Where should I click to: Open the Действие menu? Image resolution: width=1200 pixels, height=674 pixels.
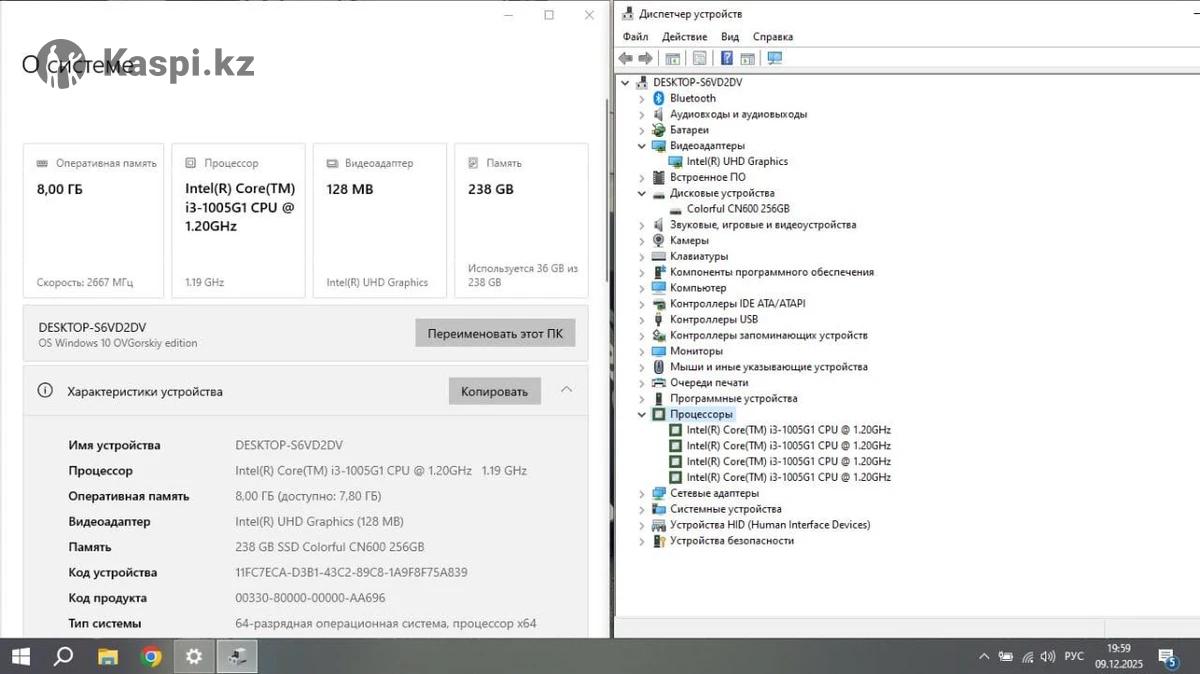pyautogui.click(x=684, y=37)
